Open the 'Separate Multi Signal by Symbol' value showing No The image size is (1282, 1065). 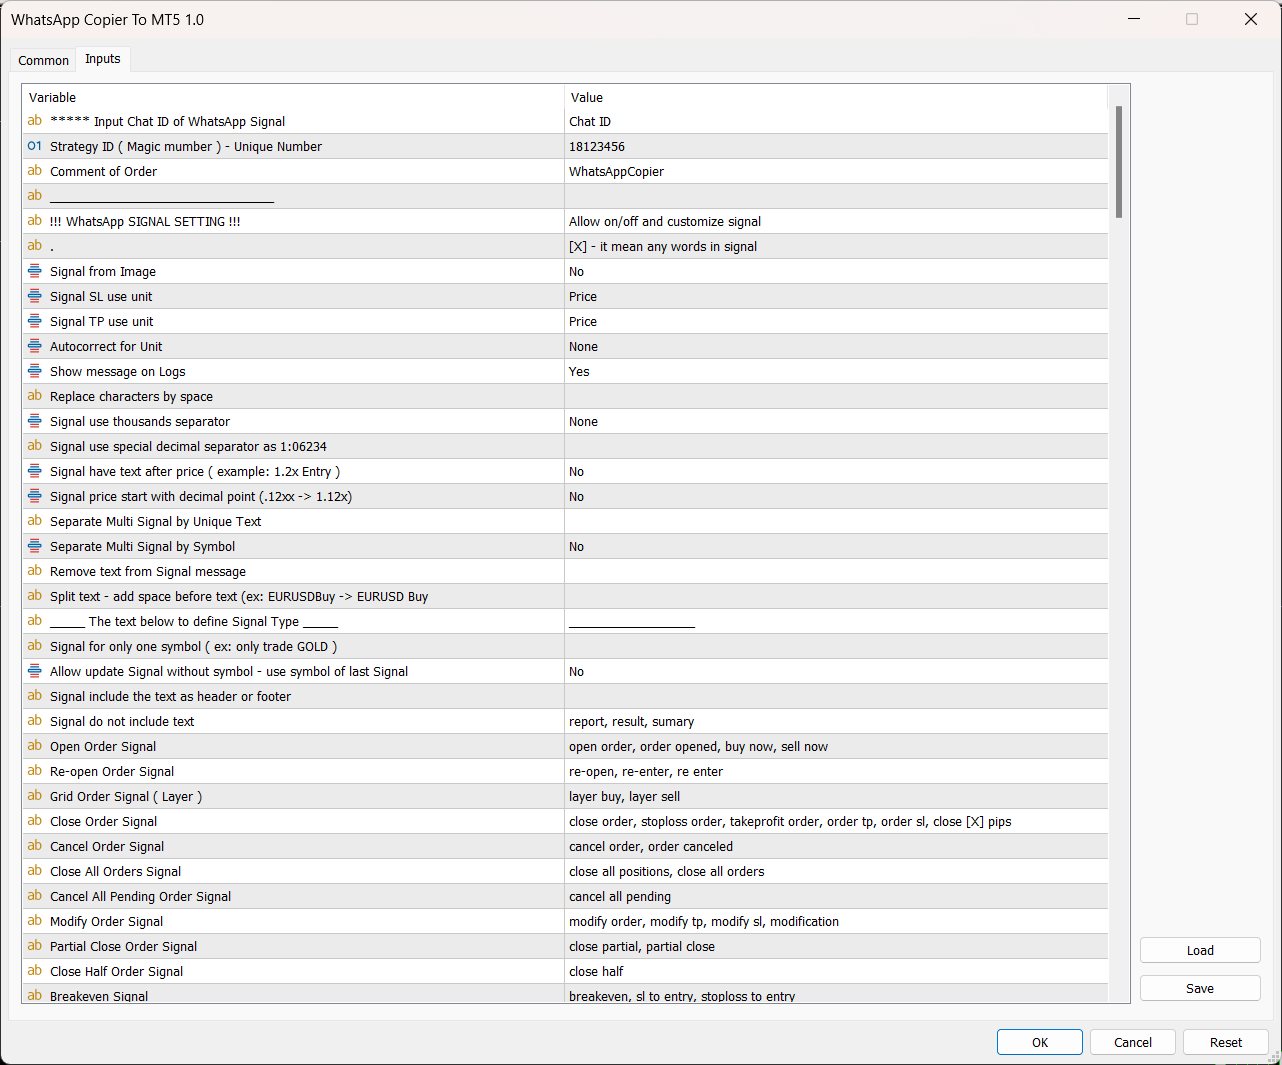836,546
